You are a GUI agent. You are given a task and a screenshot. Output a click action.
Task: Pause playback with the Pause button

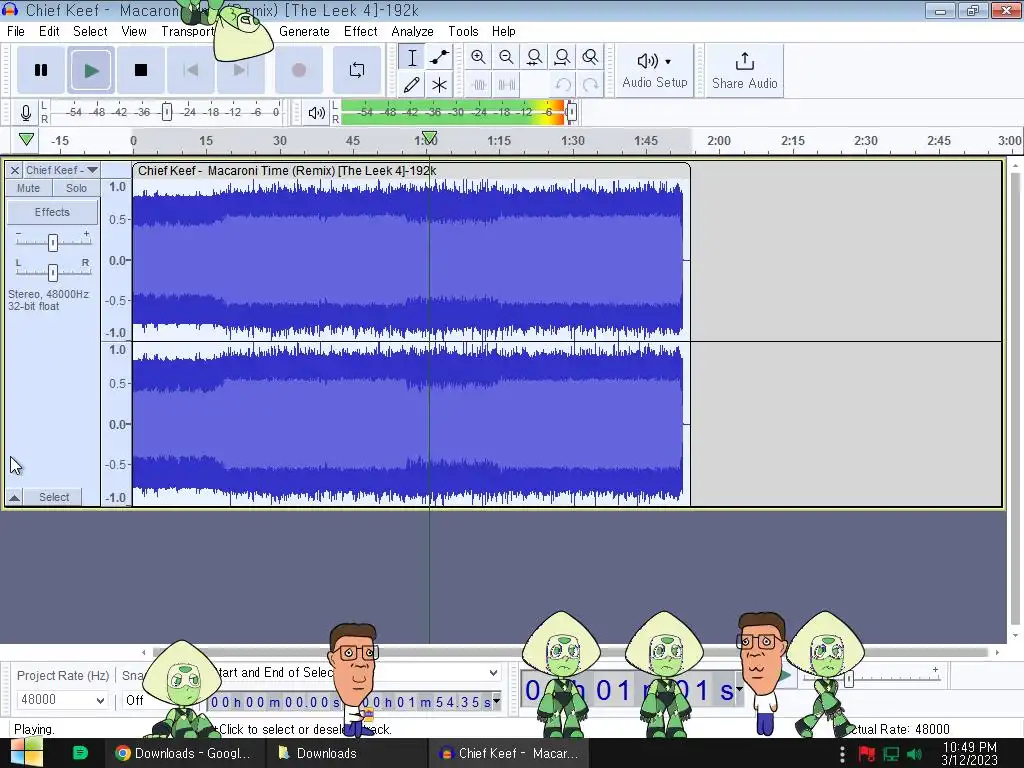coord(40,70)
